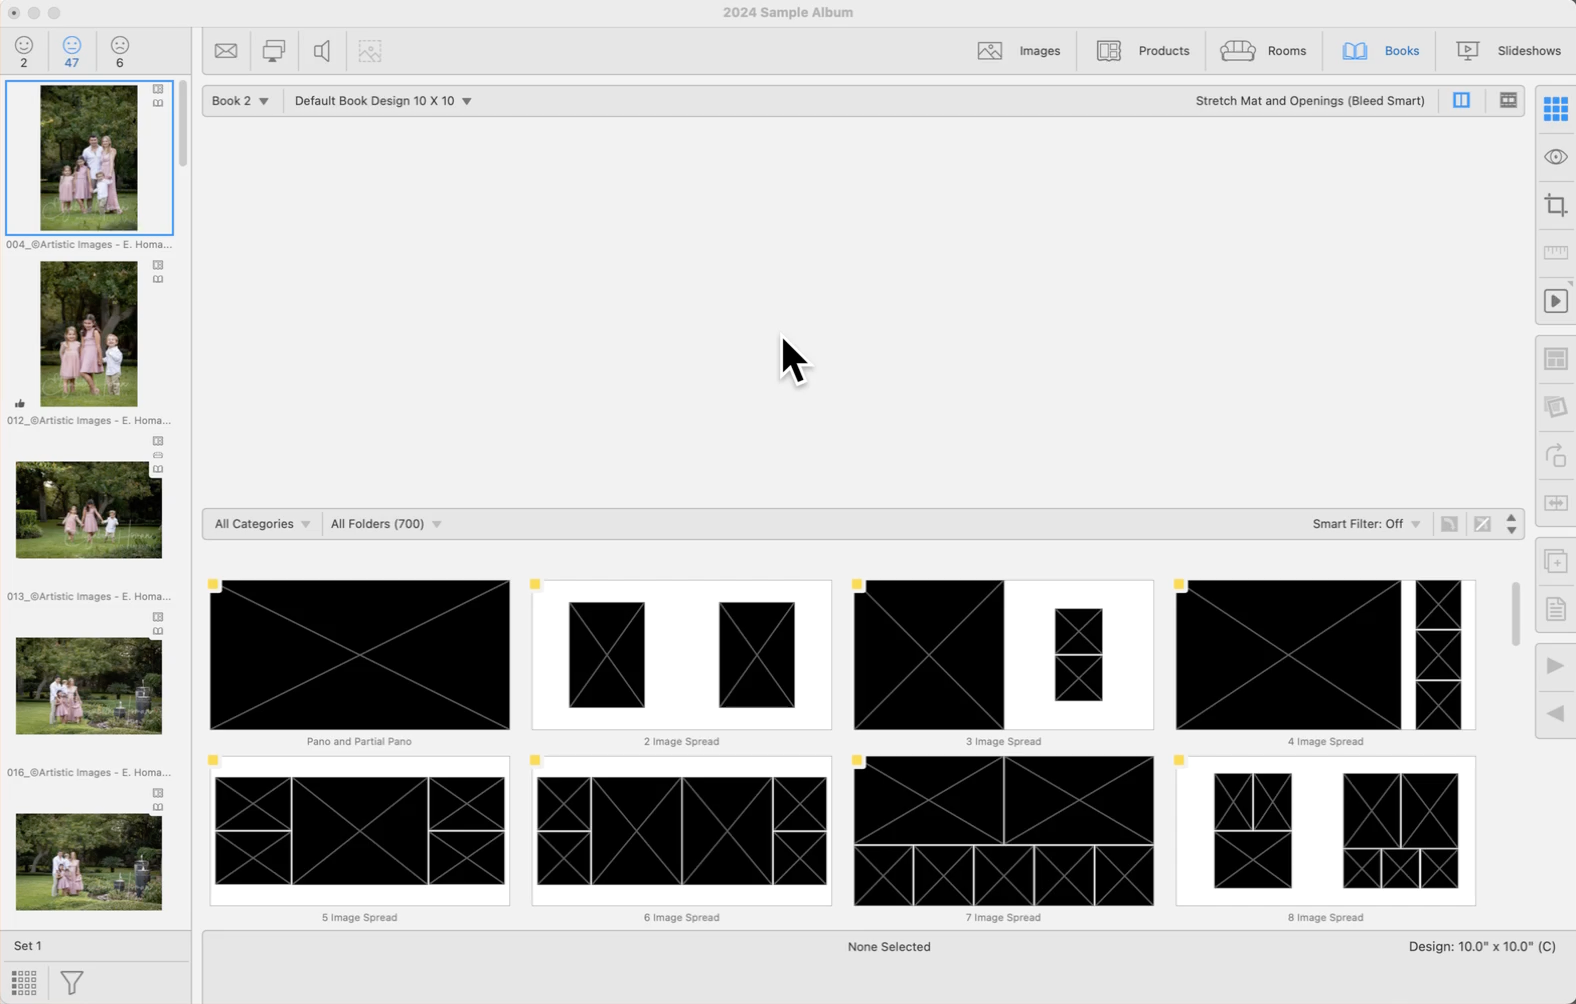Switch to the Rooms tab
1576x1004 pixels.
pos(1264,51)
